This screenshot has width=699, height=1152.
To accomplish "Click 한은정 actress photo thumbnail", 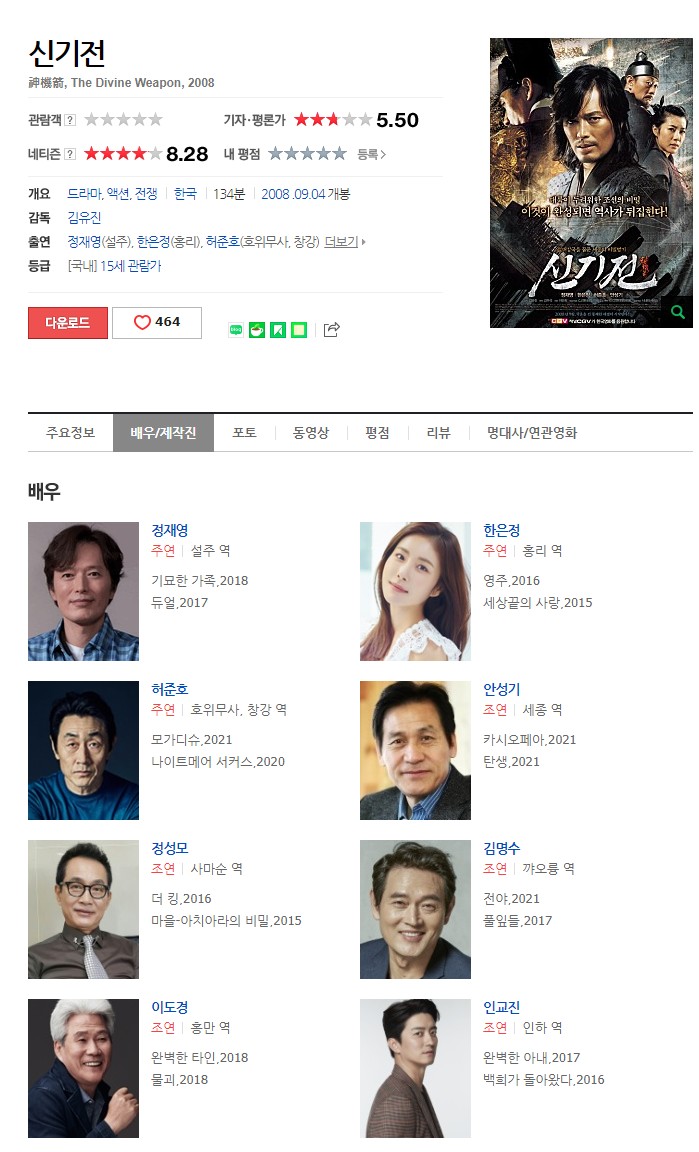I will click(x=415, y=591).
